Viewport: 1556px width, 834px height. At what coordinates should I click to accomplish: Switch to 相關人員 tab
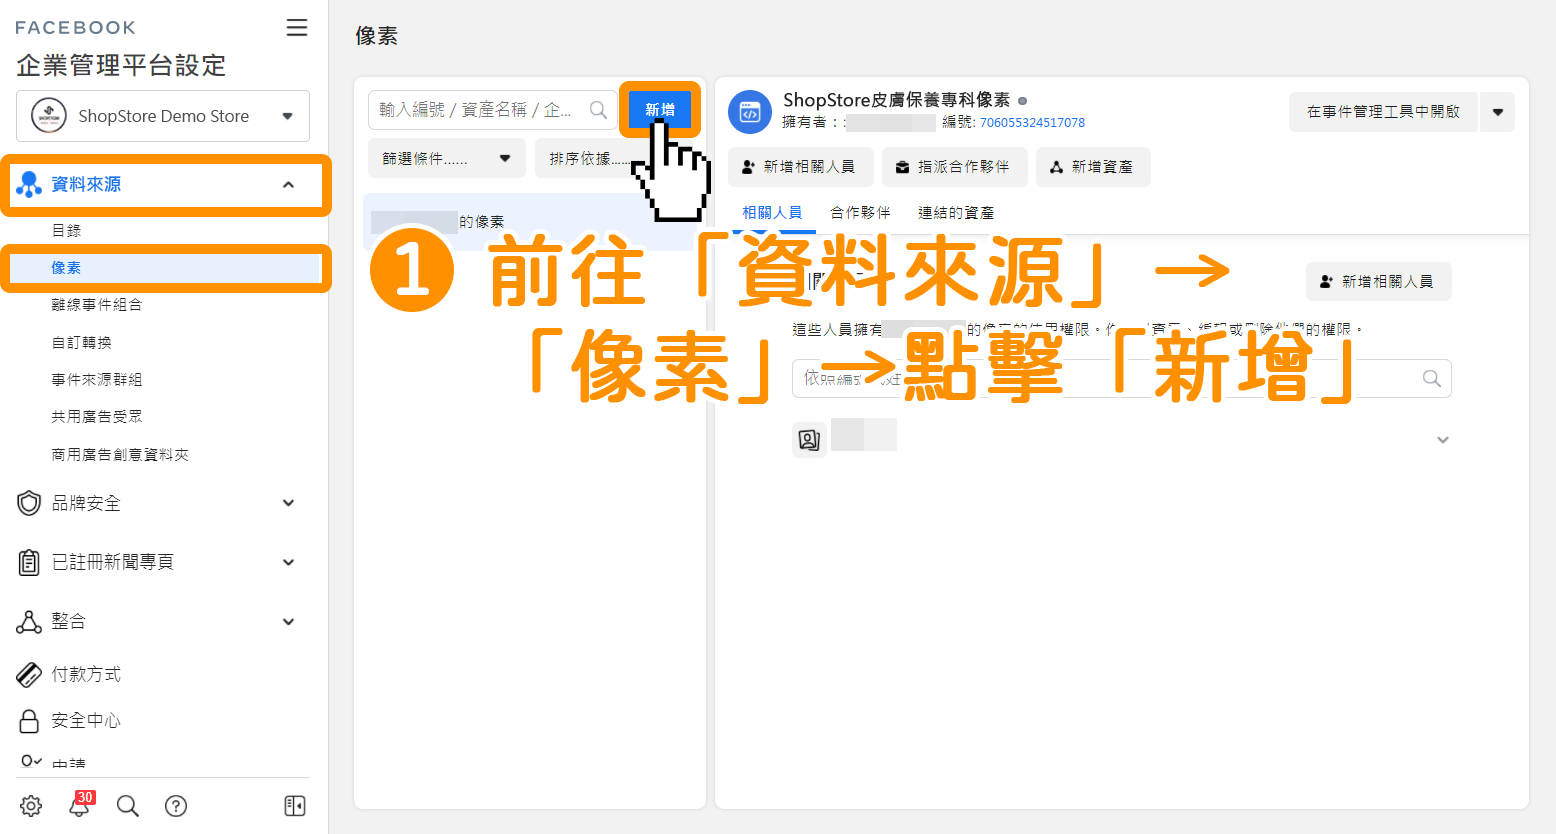(772, 213)
